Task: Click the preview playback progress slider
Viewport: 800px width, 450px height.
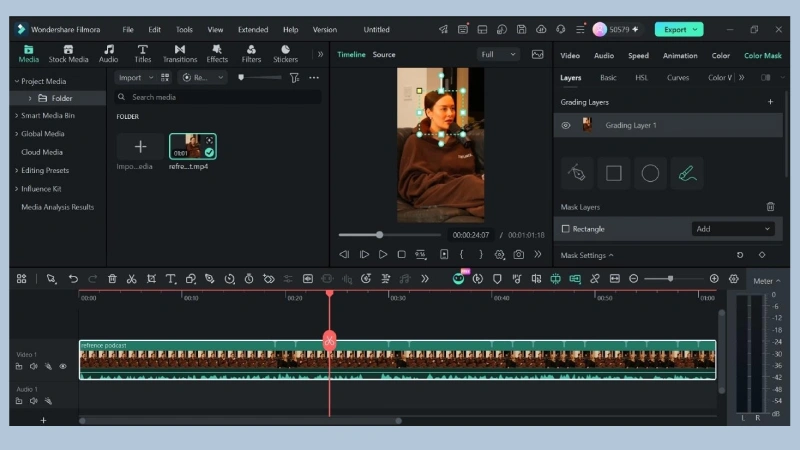Action: pyautogui.click(x=390, y=235)
